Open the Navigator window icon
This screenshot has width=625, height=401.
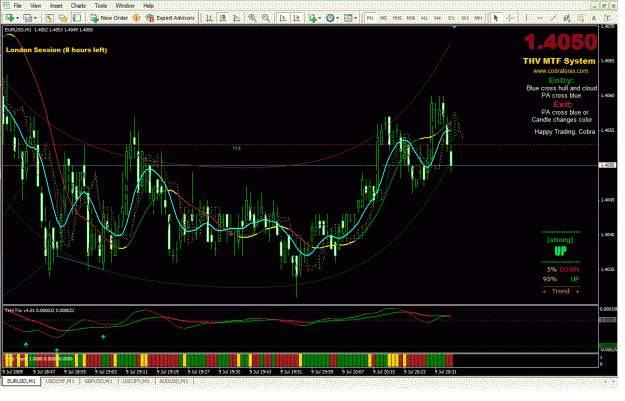tap(63, 18)
